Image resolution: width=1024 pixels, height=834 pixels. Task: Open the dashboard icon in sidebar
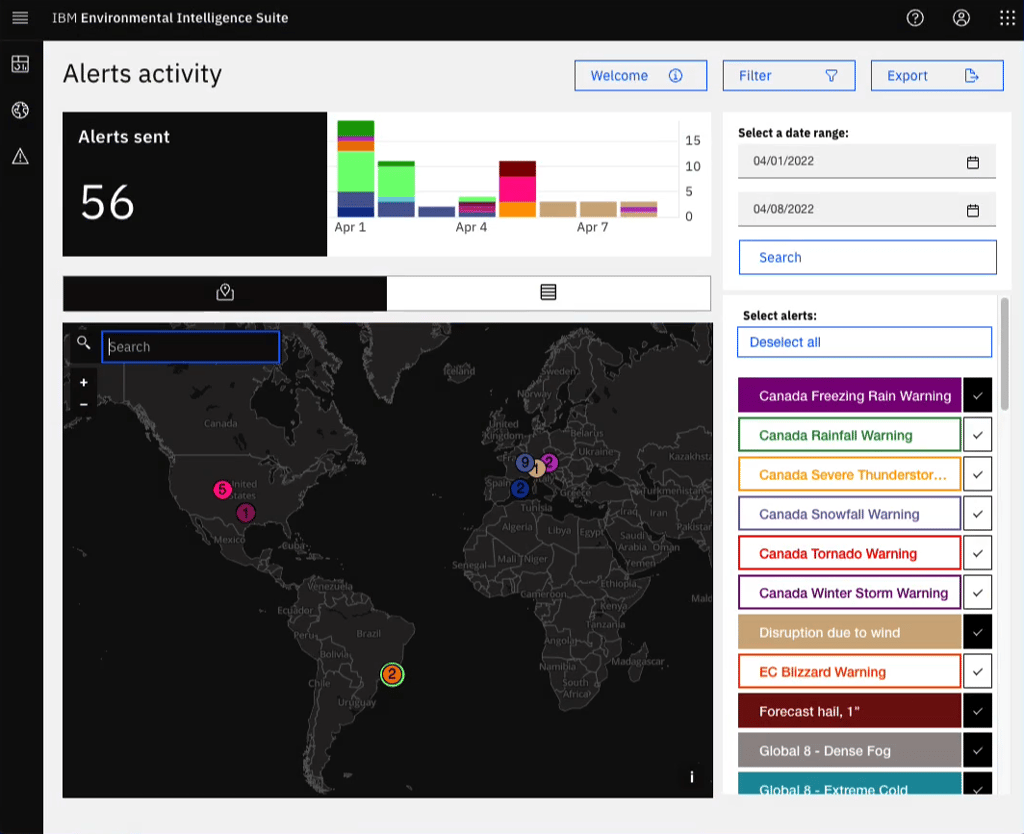(20, 64)
